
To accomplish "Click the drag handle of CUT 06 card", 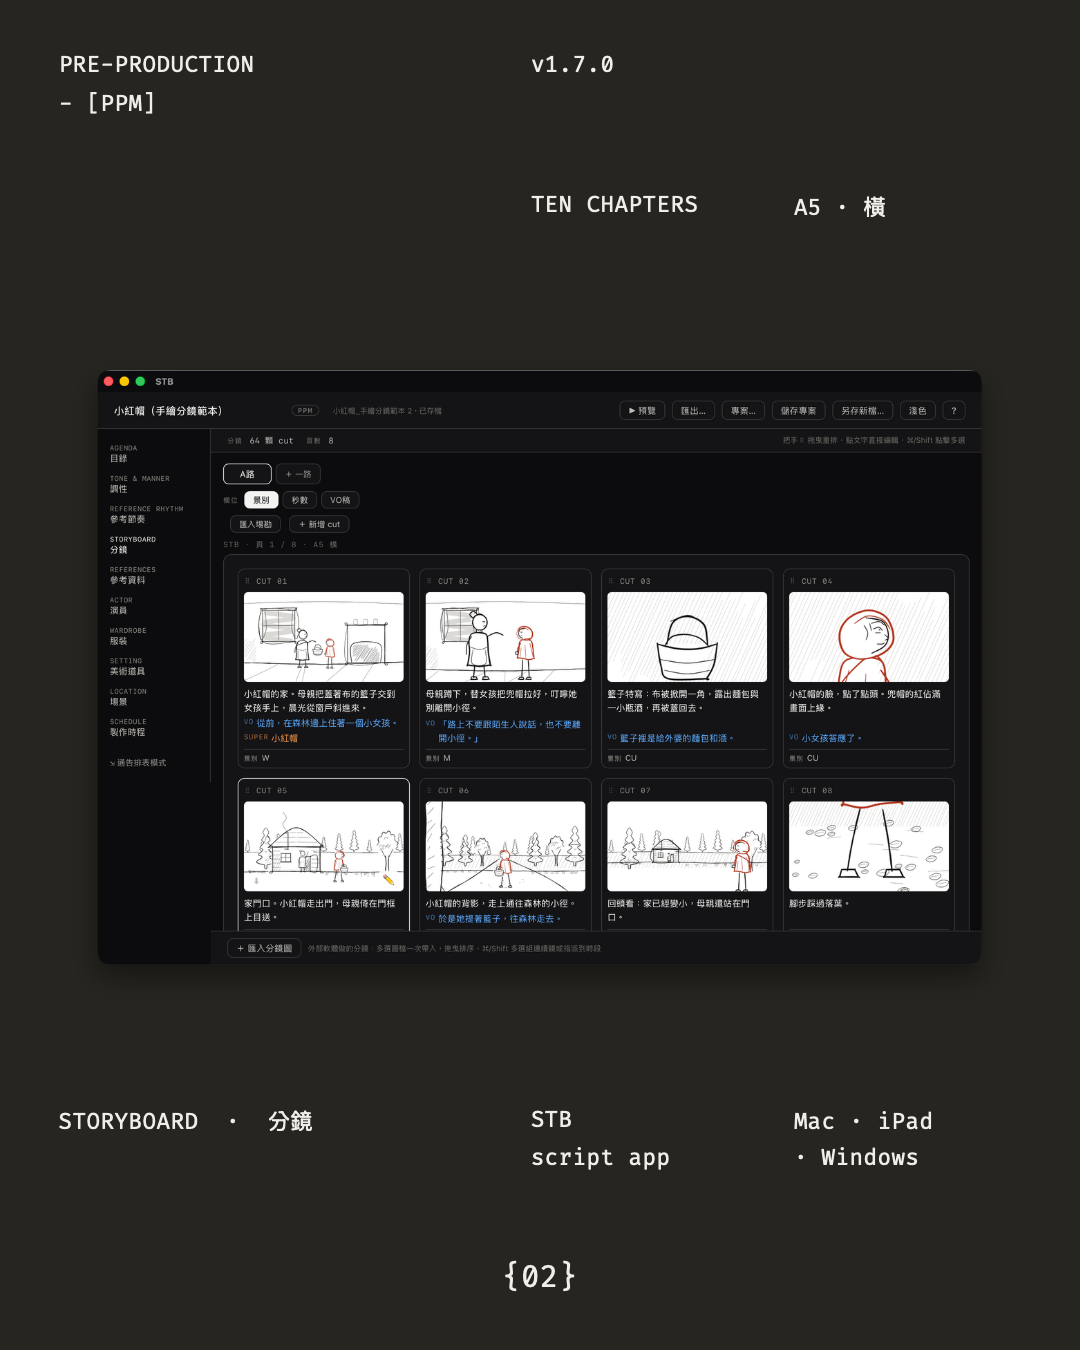I will 429,790.
